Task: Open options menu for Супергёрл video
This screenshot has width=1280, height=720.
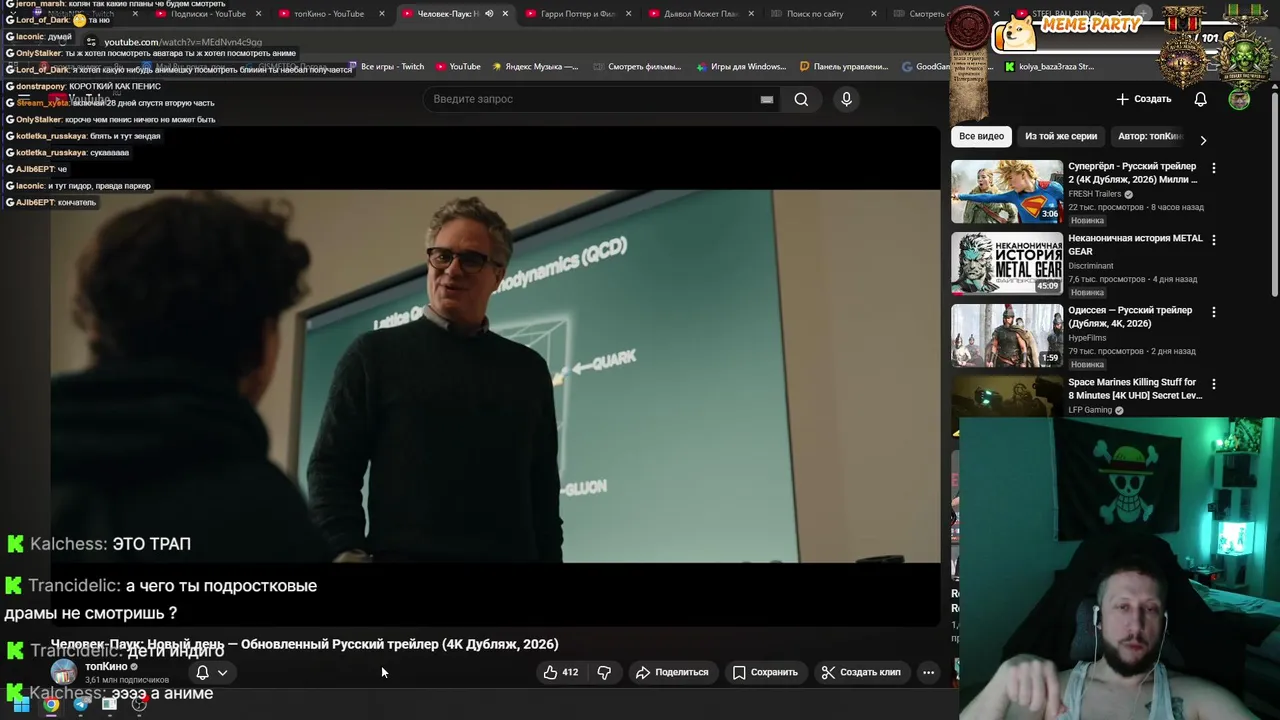Action: coord(1214,168)
